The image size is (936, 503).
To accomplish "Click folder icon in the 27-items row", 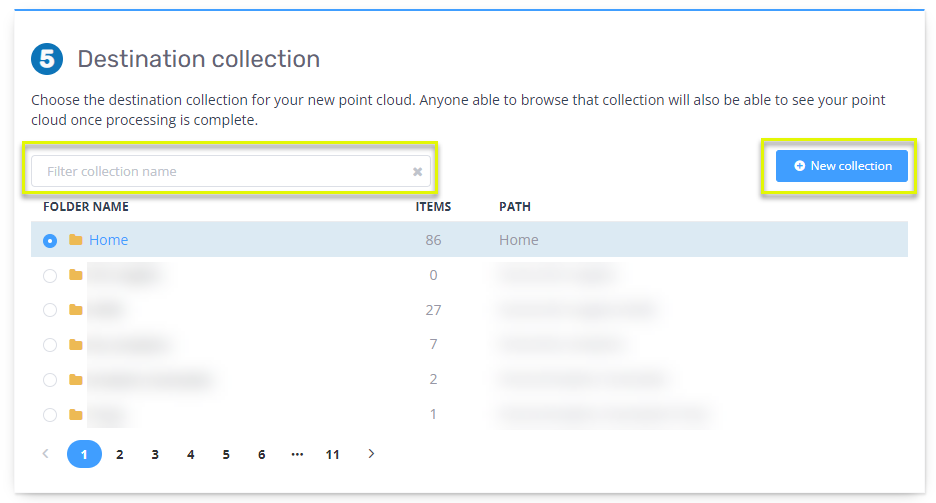I will 75,310.
